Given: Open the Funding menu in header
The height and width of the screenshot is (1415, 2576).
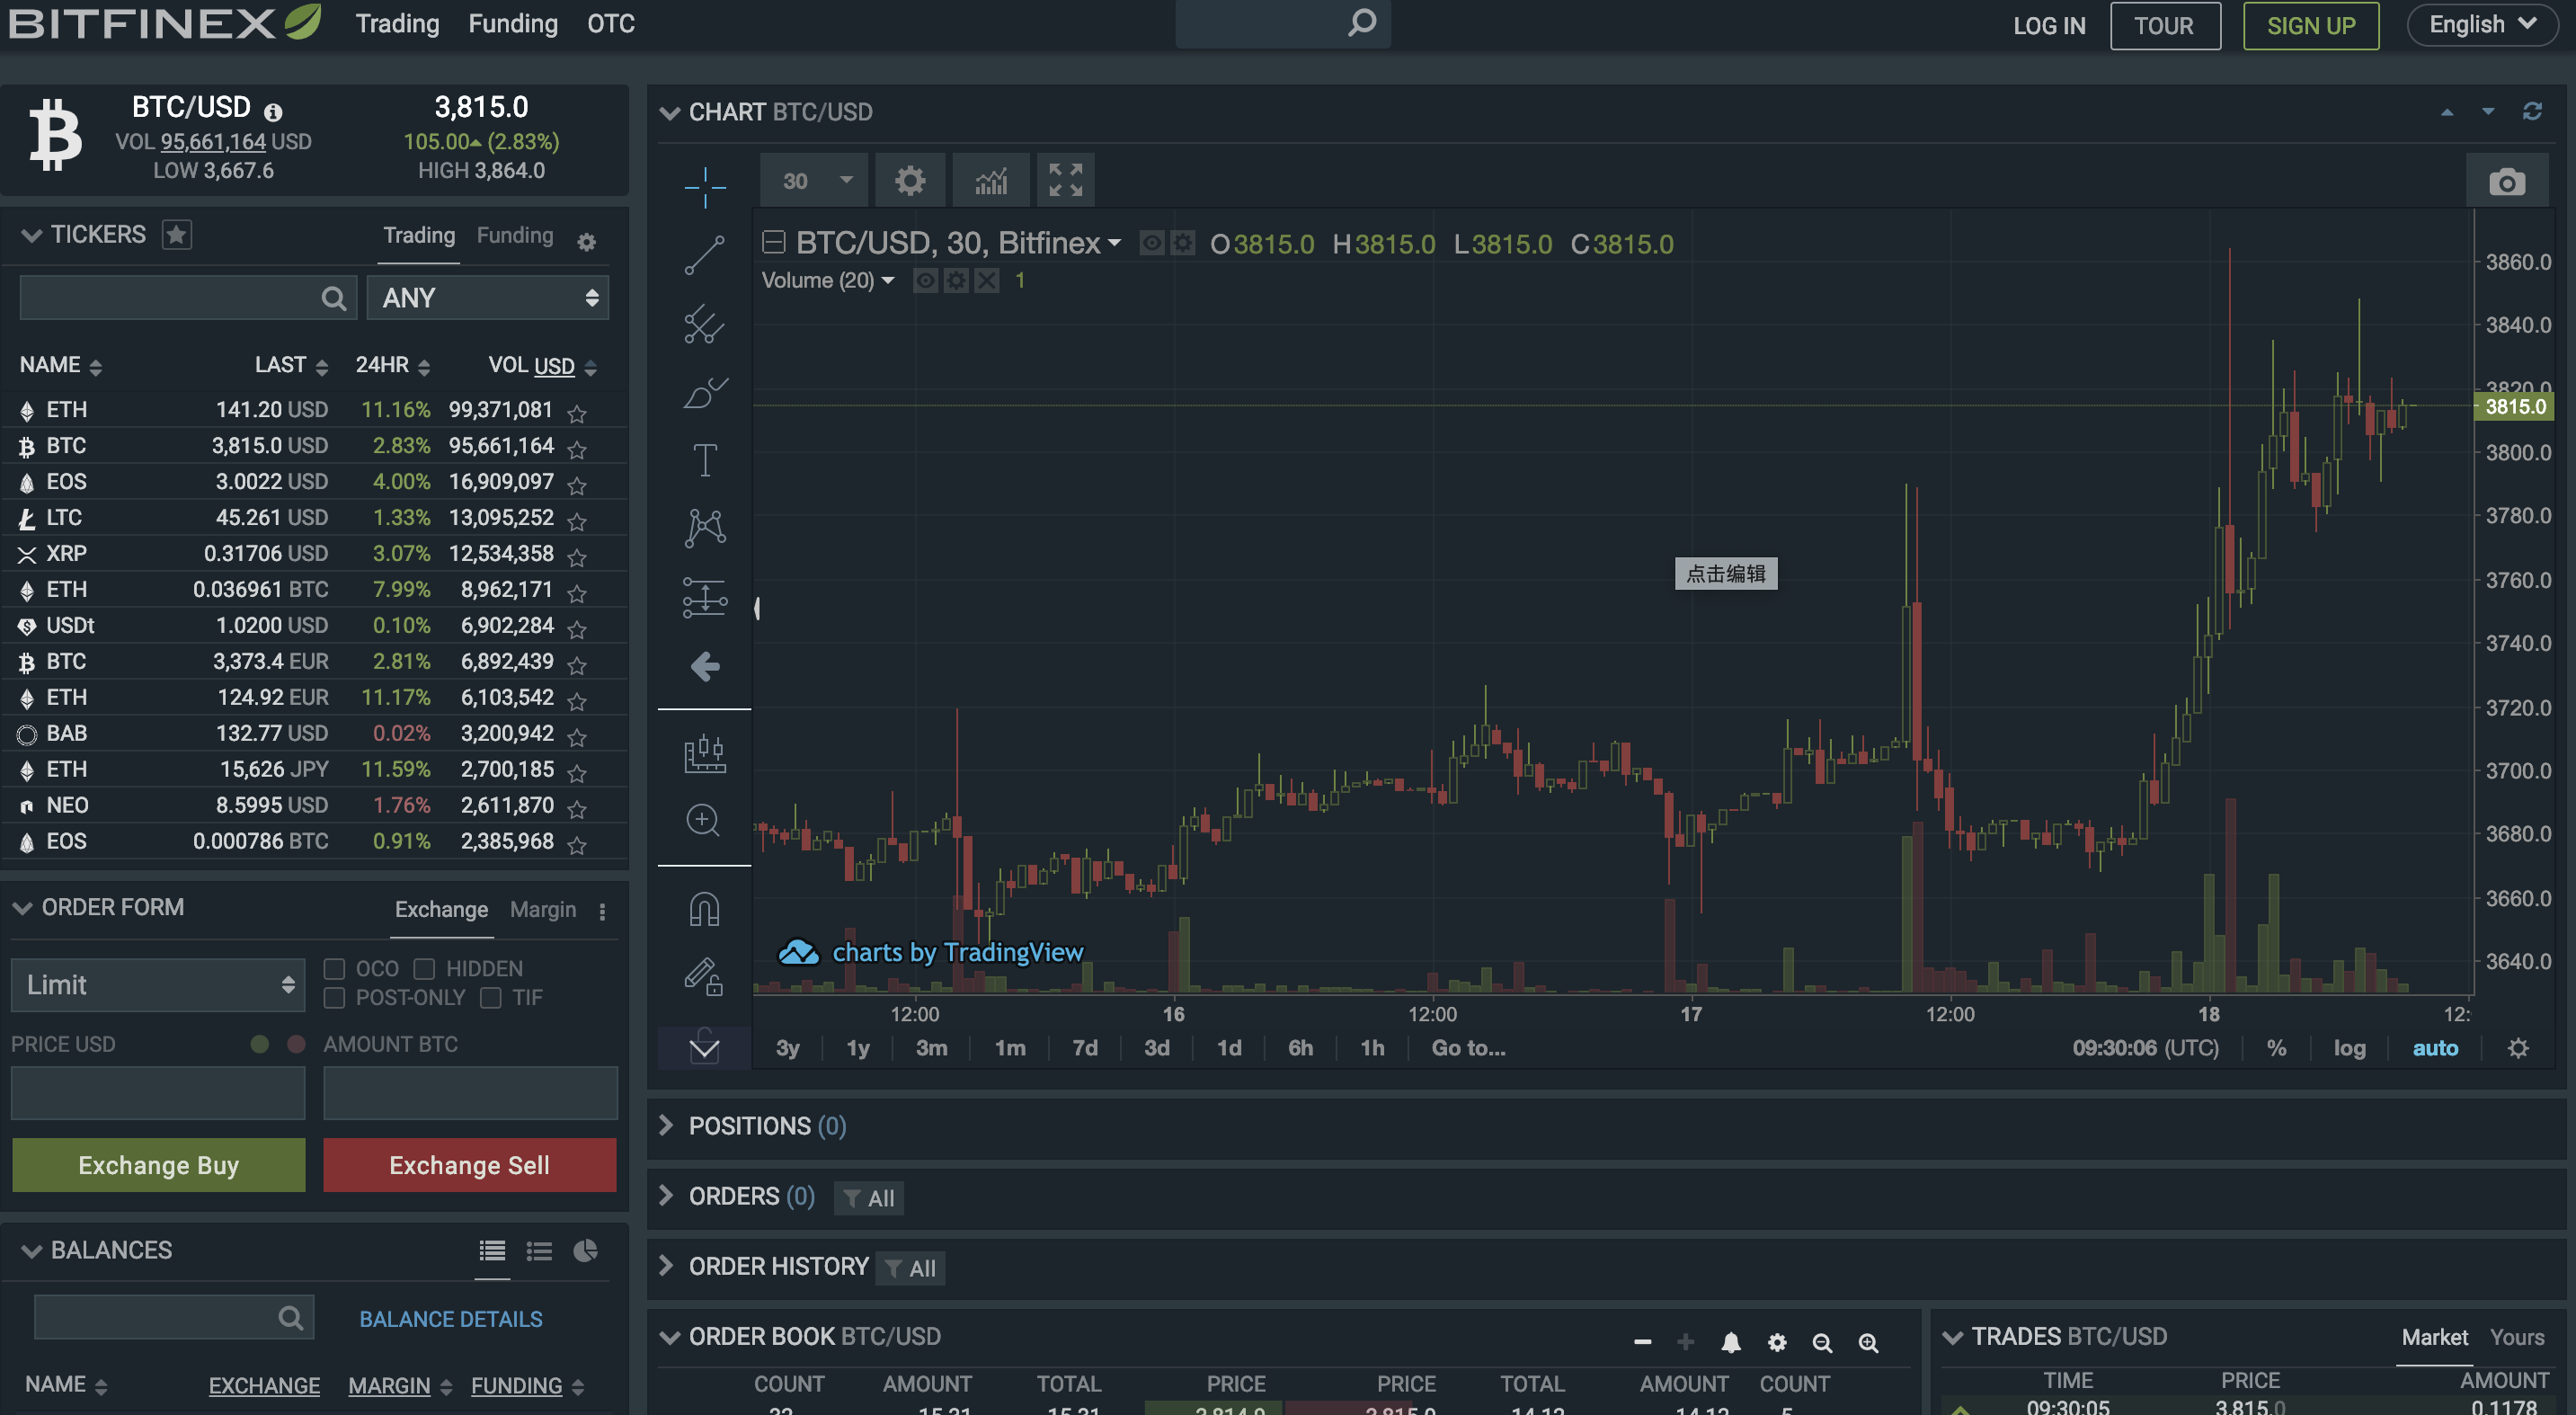Looking at the screenshot, I should coord(513,23).
